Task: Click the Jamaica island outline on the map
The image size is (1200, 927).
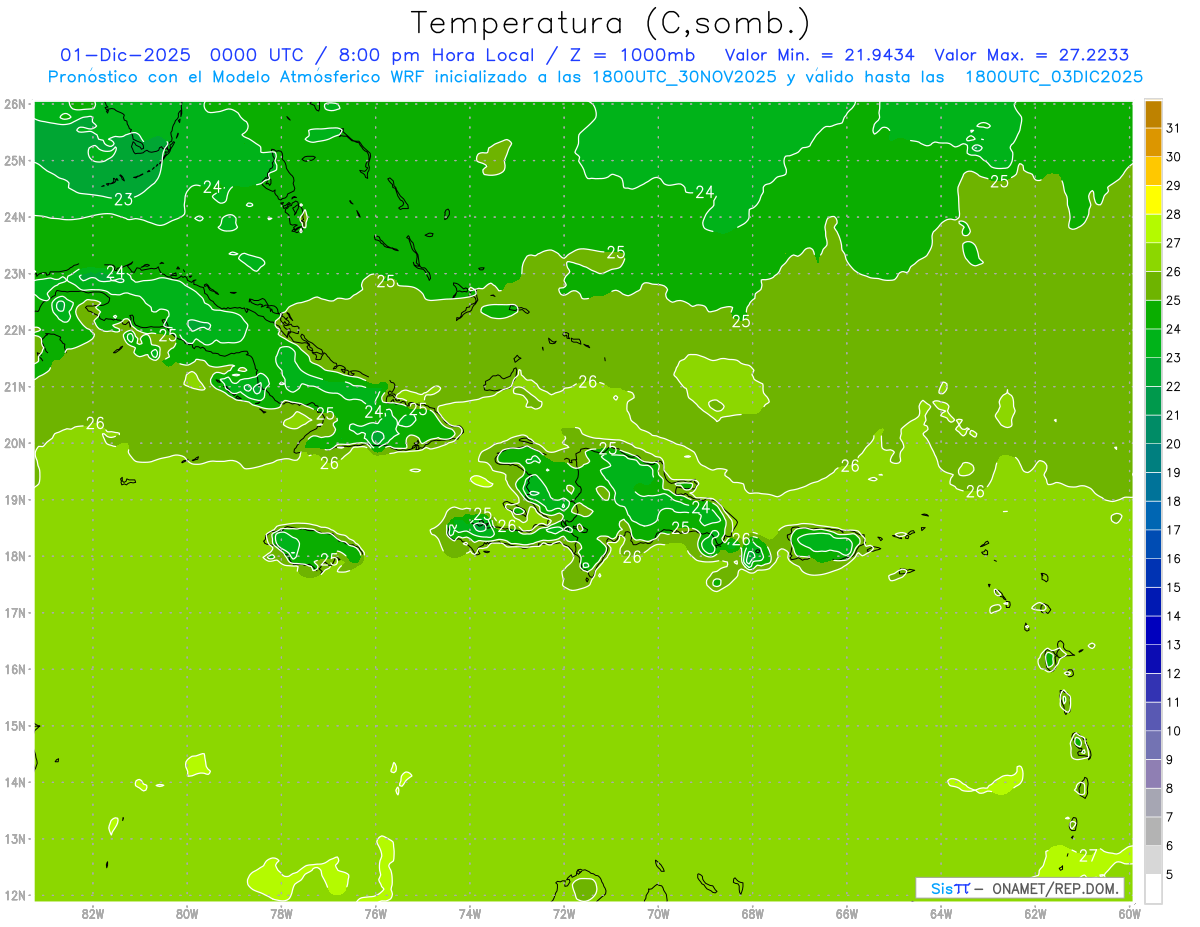Action: [x=314, y=547]
